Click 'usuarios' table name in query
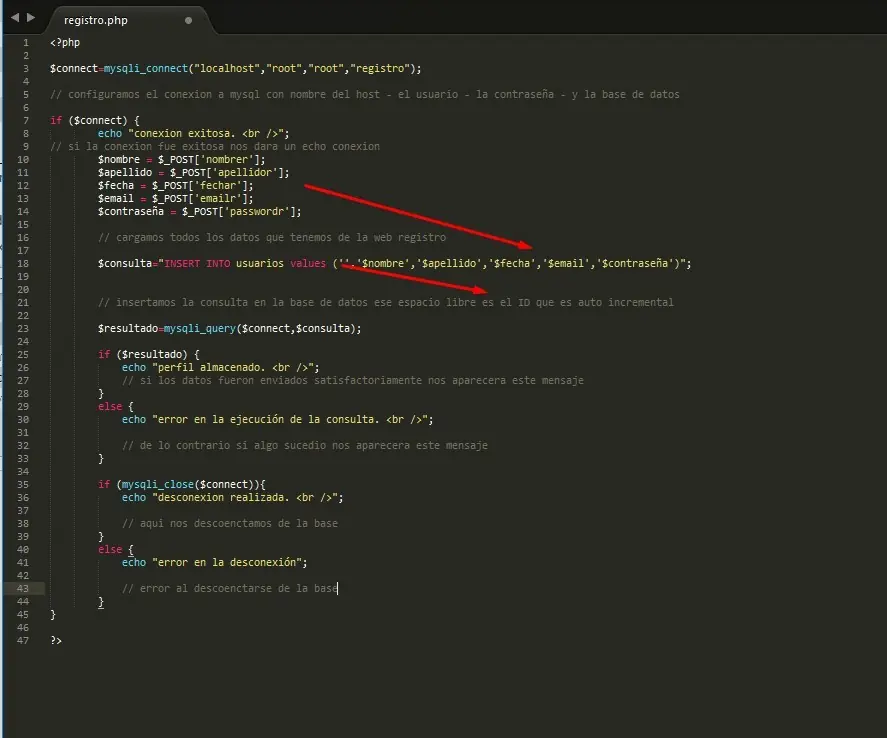The width and height of the screenshot is (887, 738). [x=260, y=264]
